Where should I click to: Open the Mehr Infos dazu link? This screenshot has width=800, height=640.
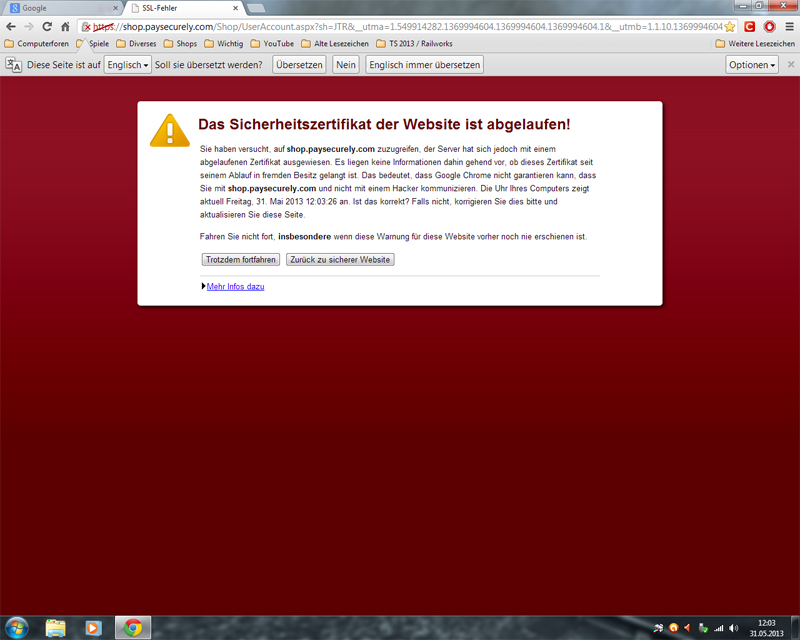235,286
